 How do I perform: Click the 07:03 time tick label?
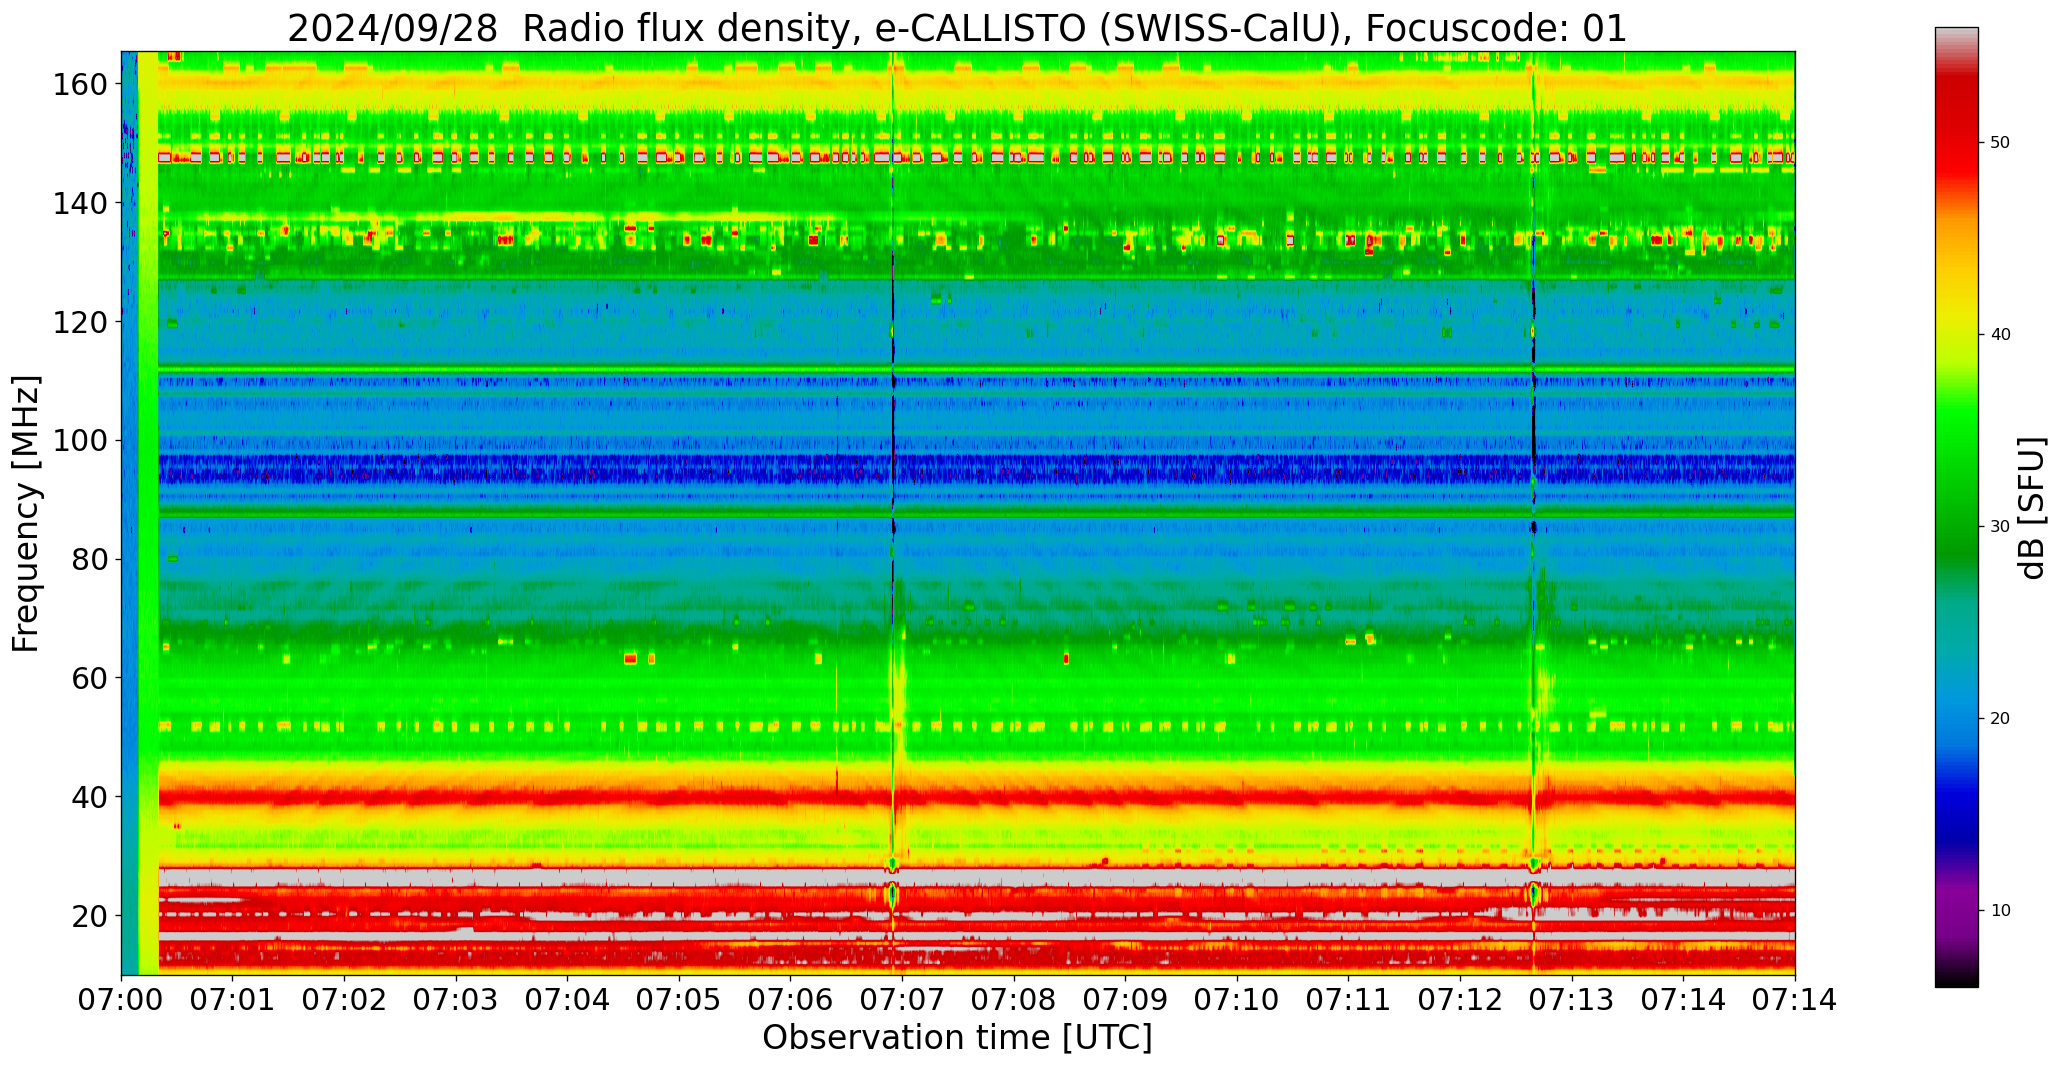(x=457, y=1000)
